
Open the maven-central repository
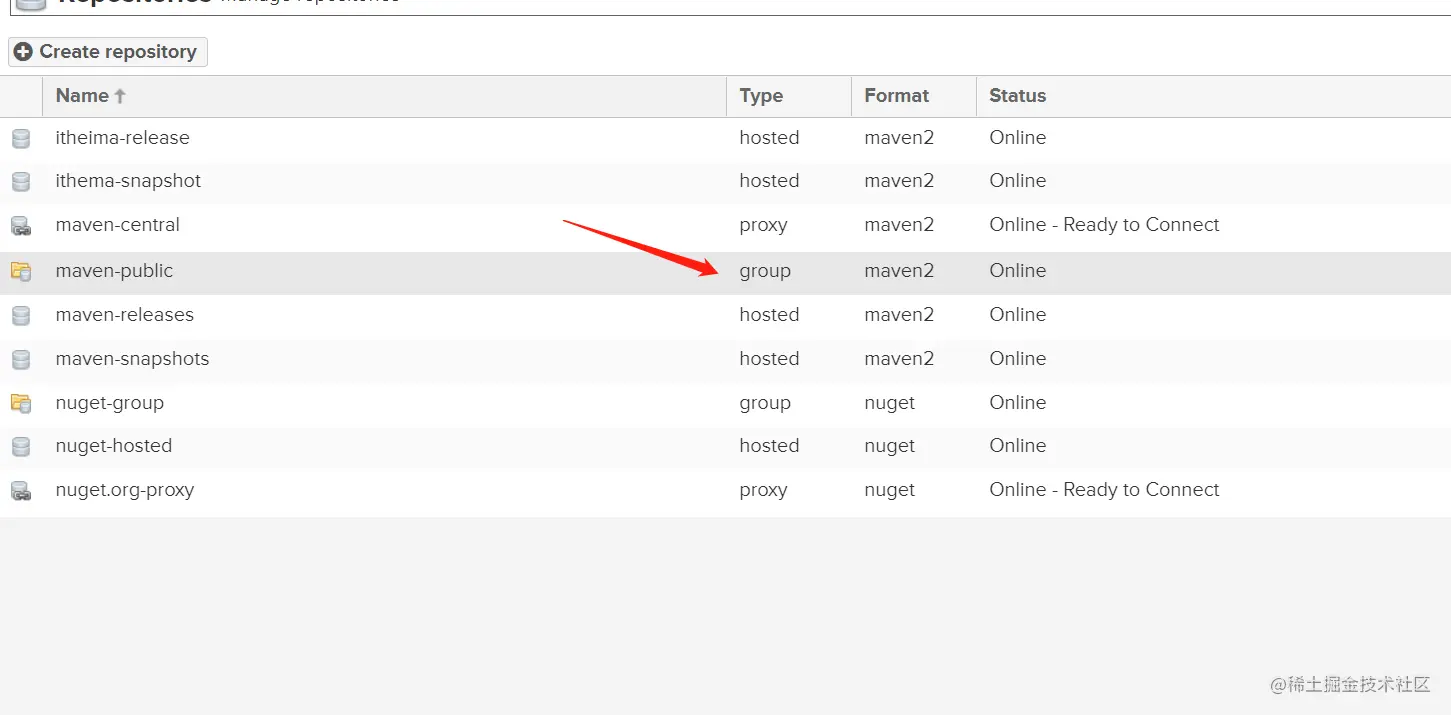[x=118, y=225]
